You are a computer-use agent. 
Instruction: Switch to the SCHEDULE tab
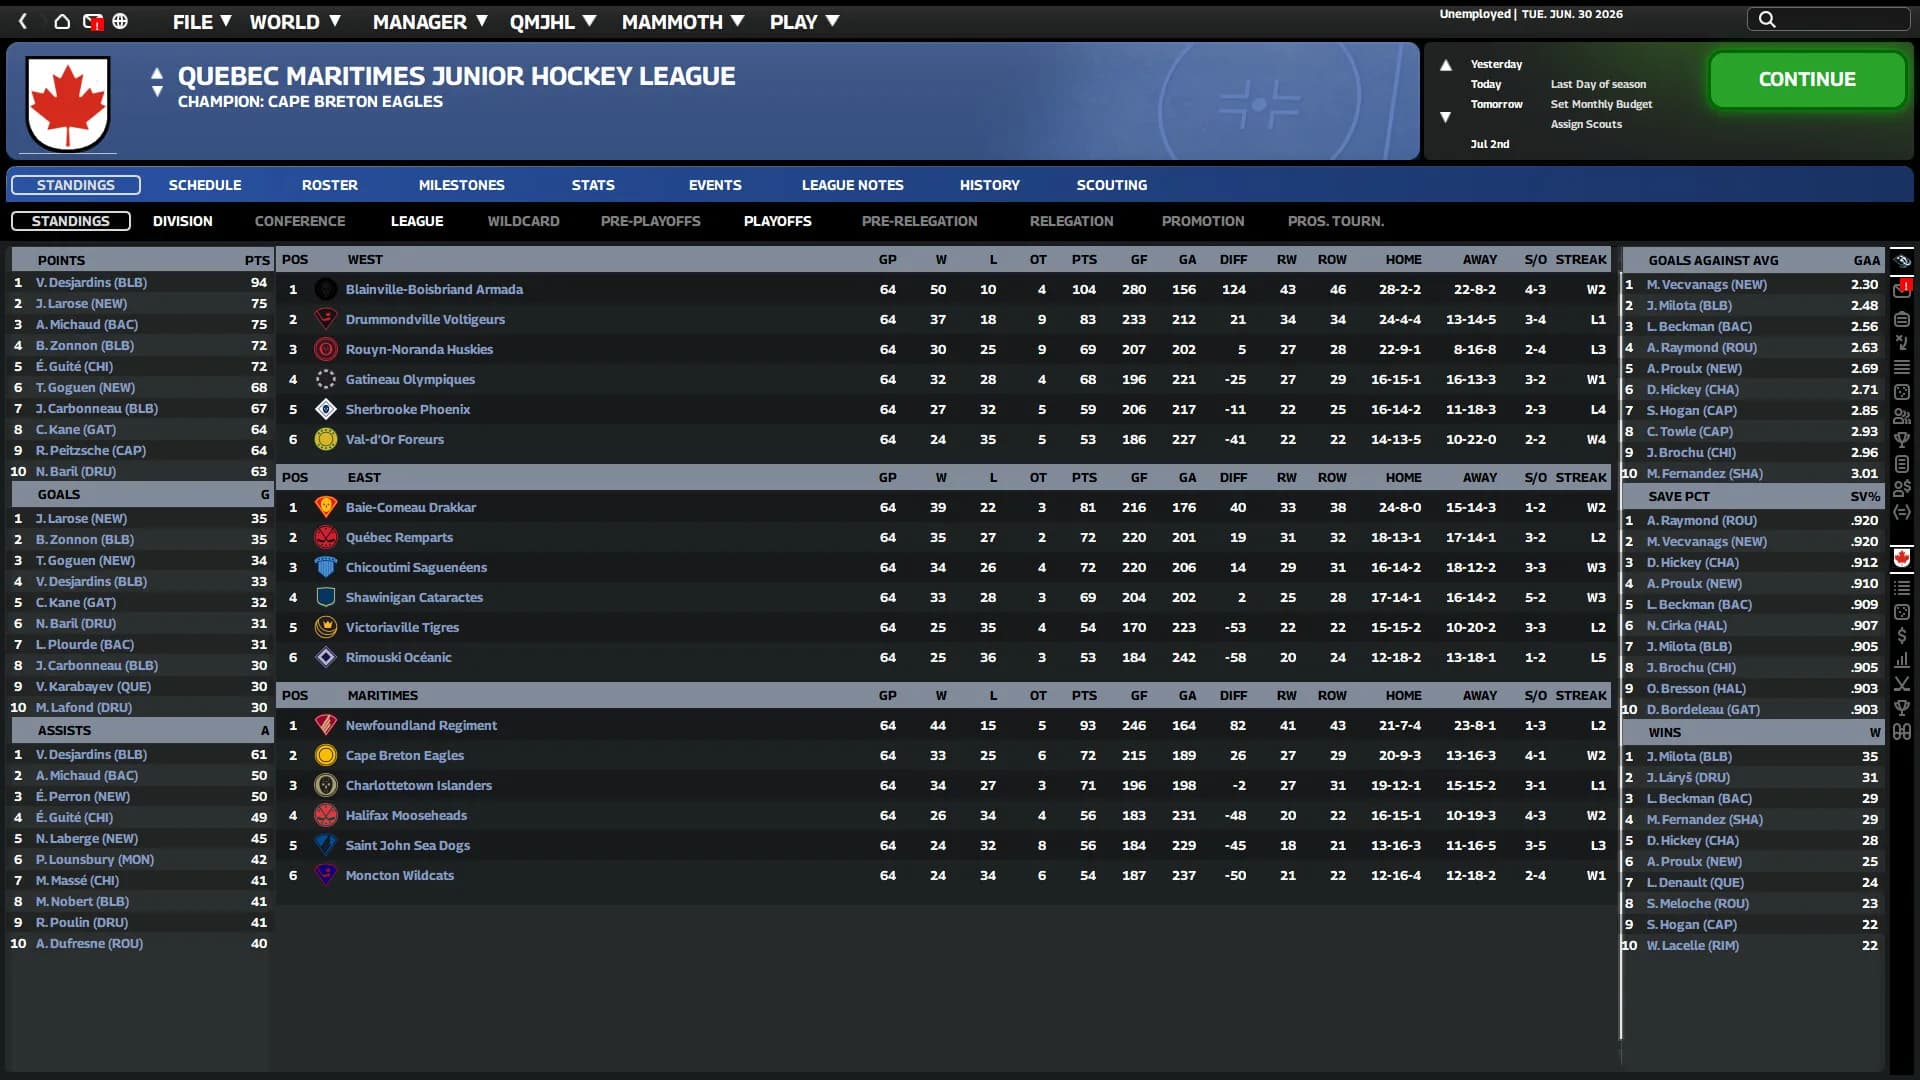(205, 185)
